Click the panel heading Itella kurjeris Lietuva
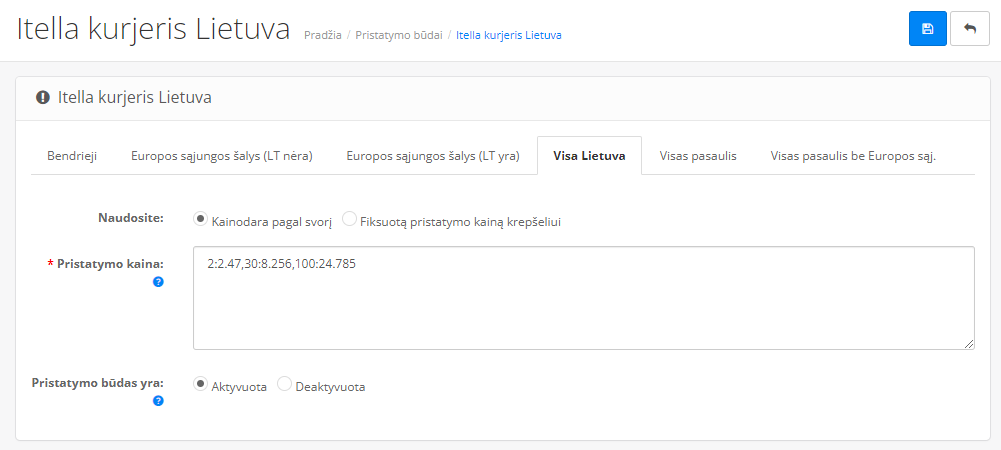1001x450 pixels. (x=135, y=98)
